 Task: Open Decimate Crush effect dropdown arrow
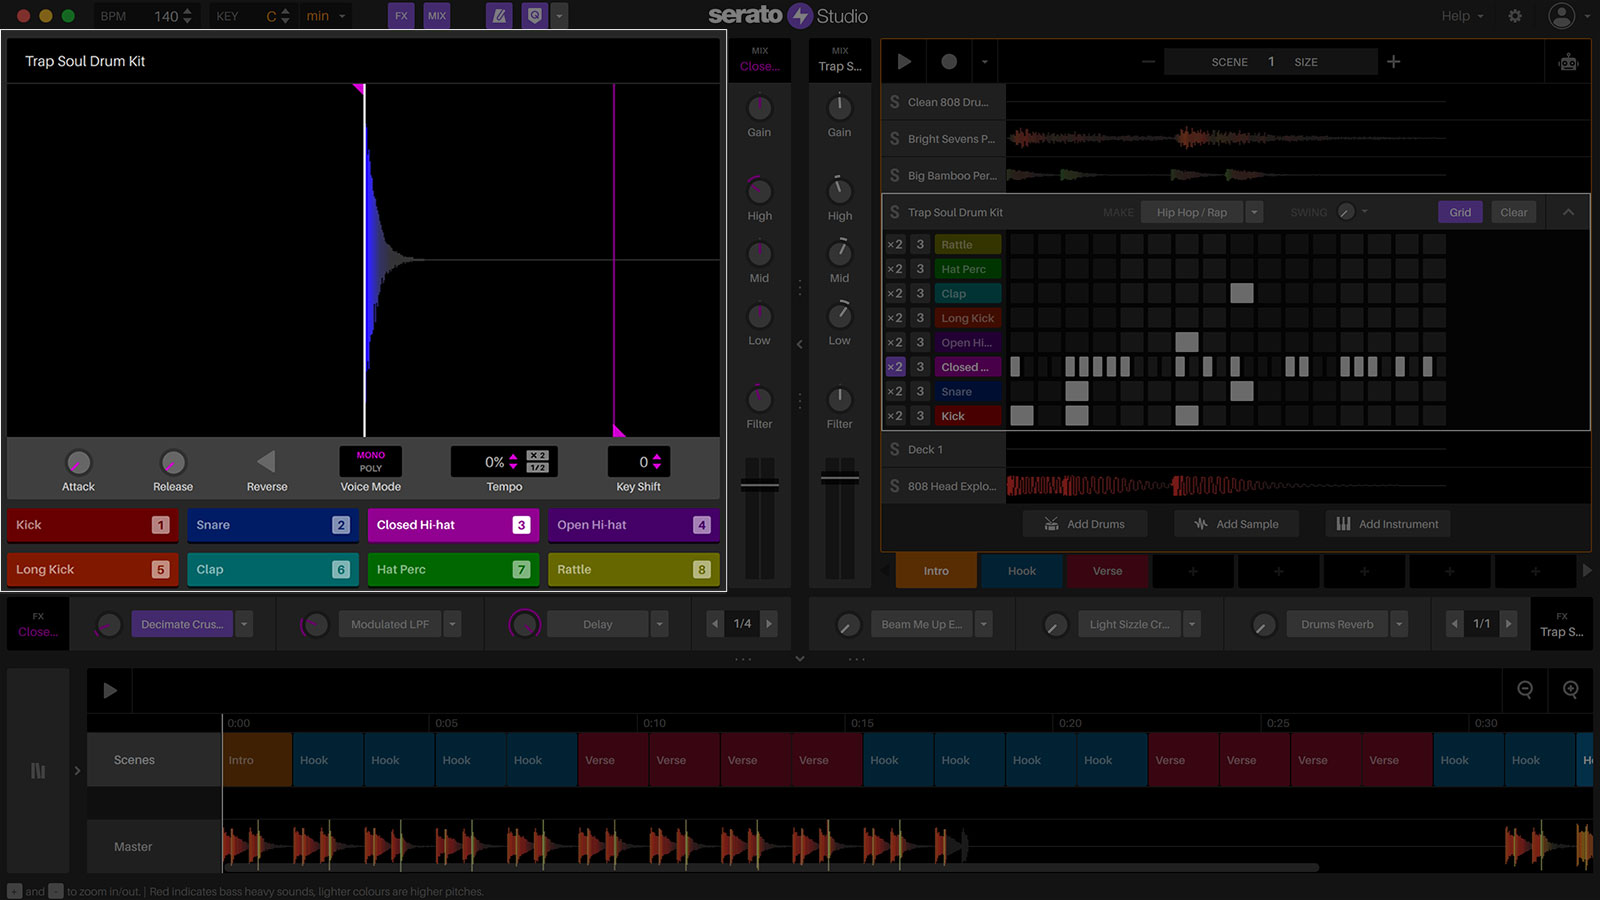pos(245,624)
